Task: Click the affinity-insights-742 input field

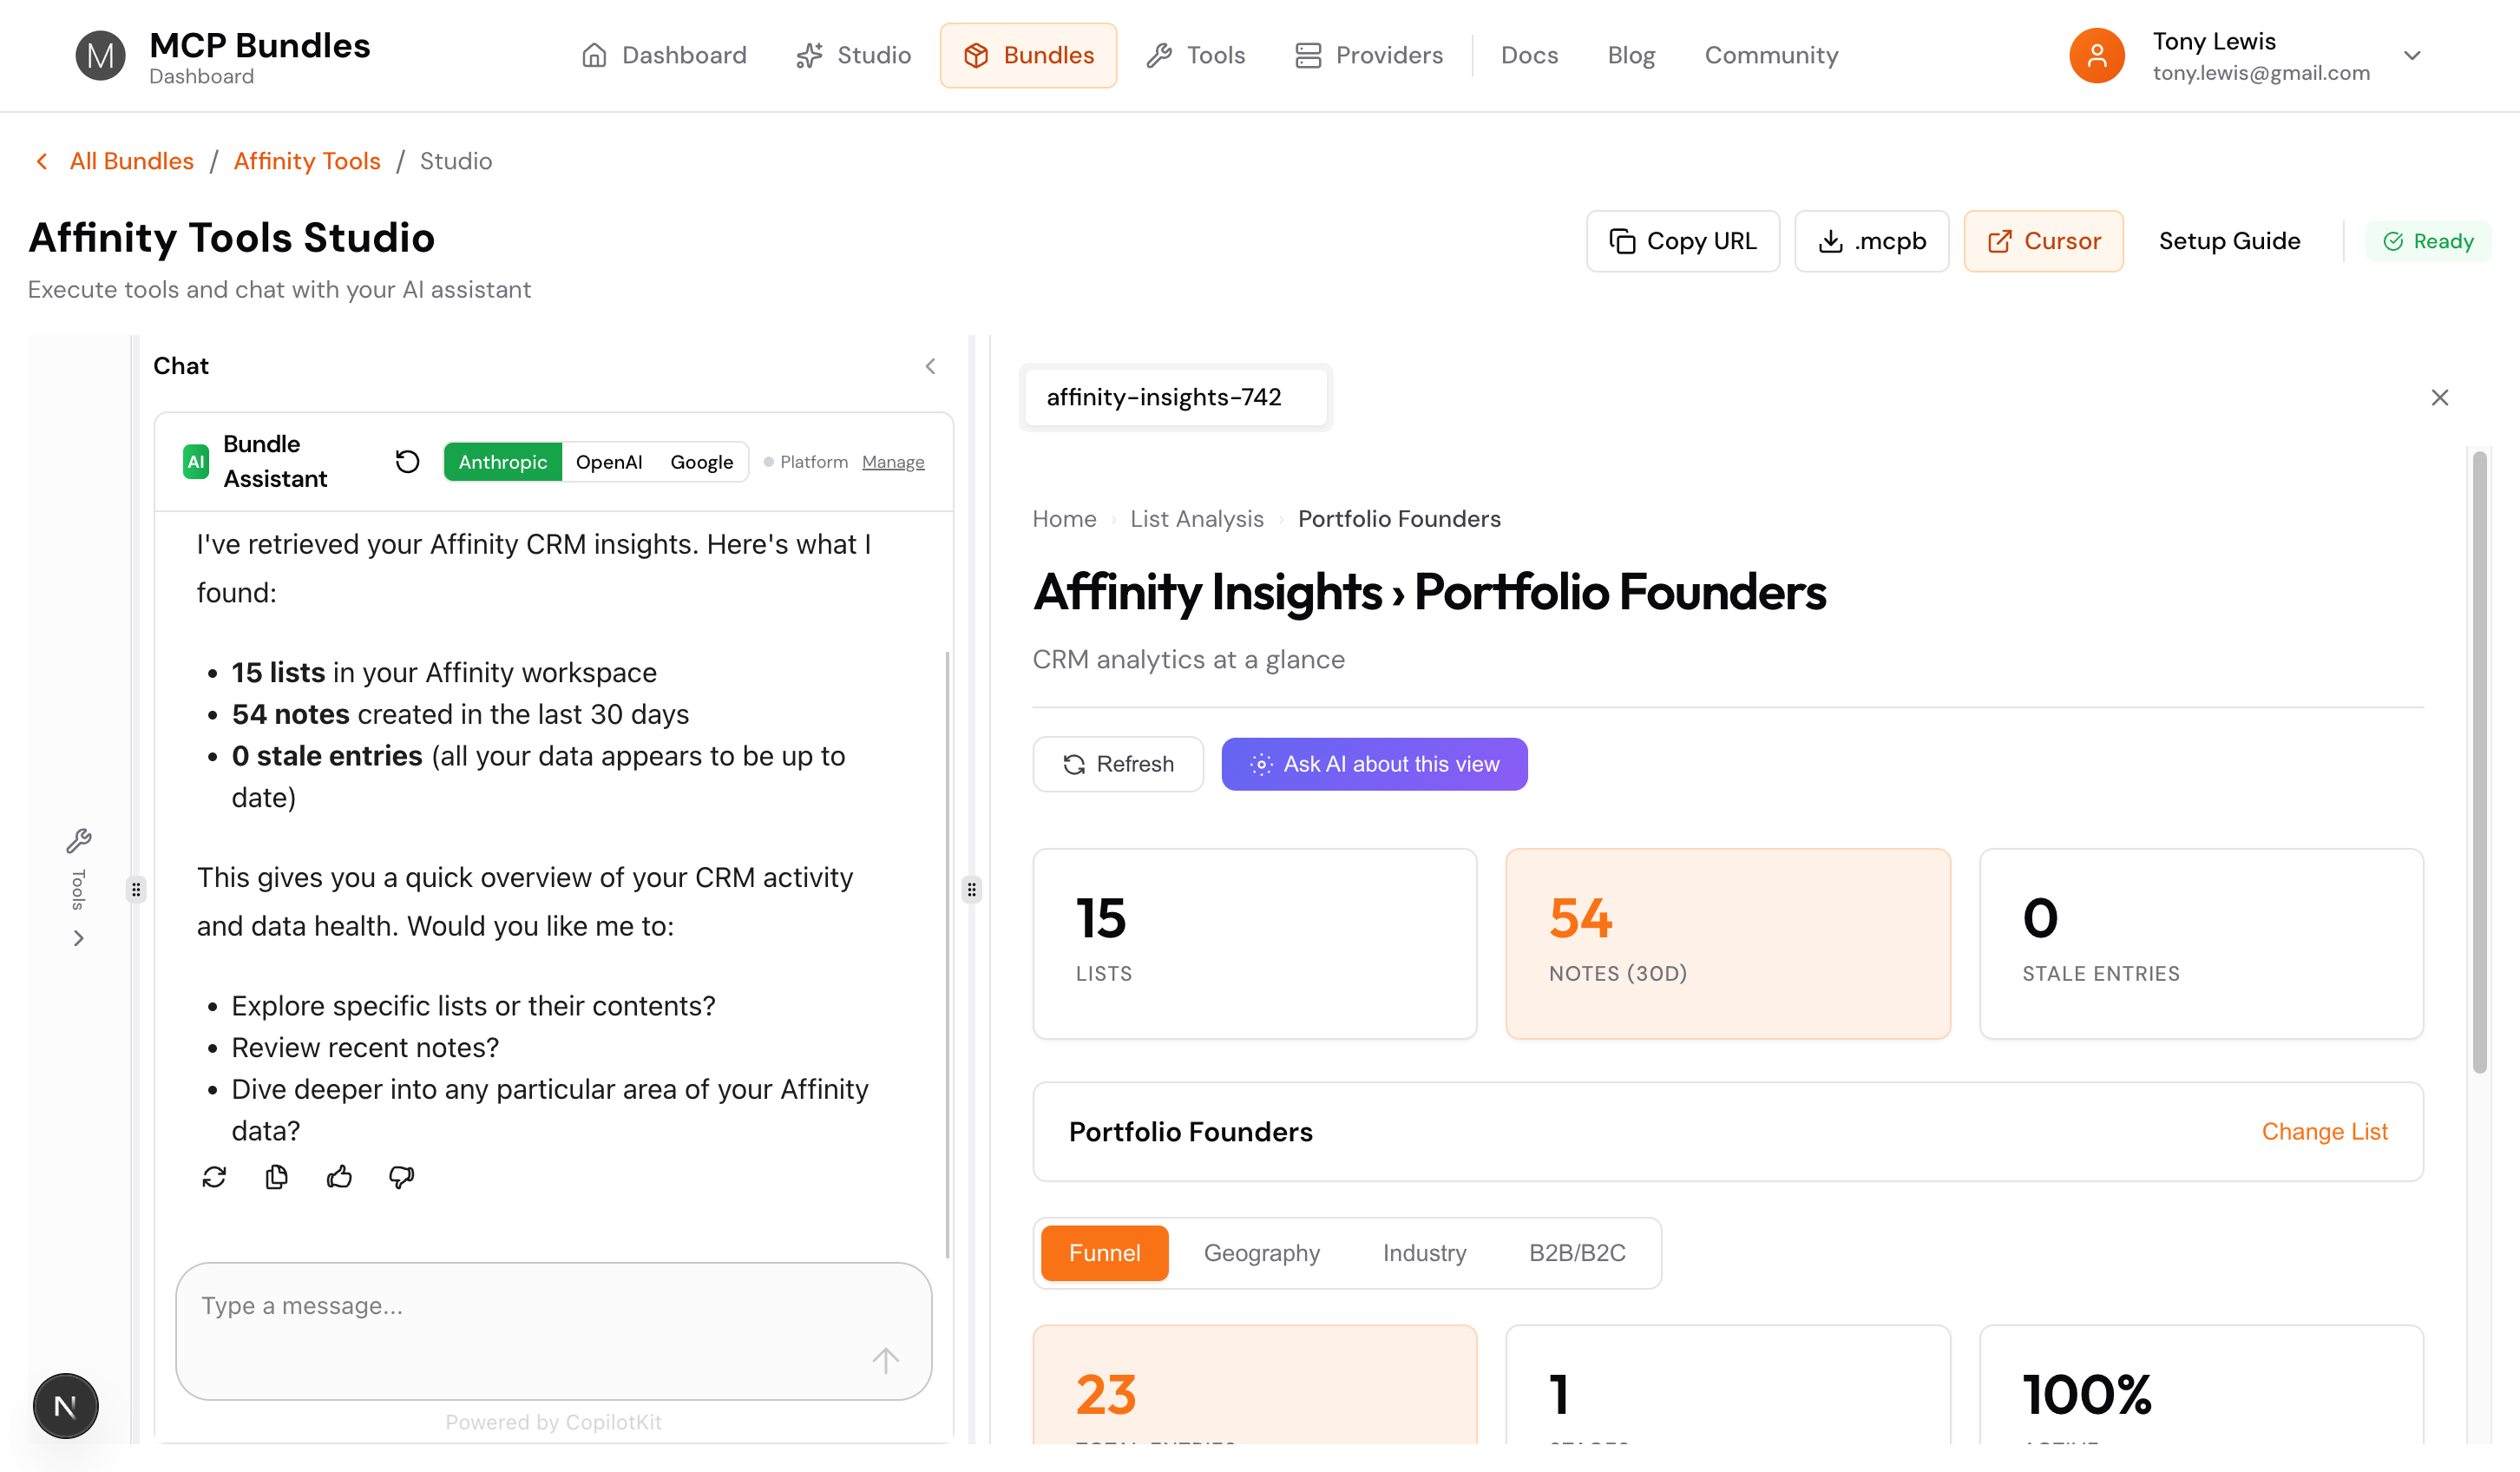Action: tap(1176, 397)
